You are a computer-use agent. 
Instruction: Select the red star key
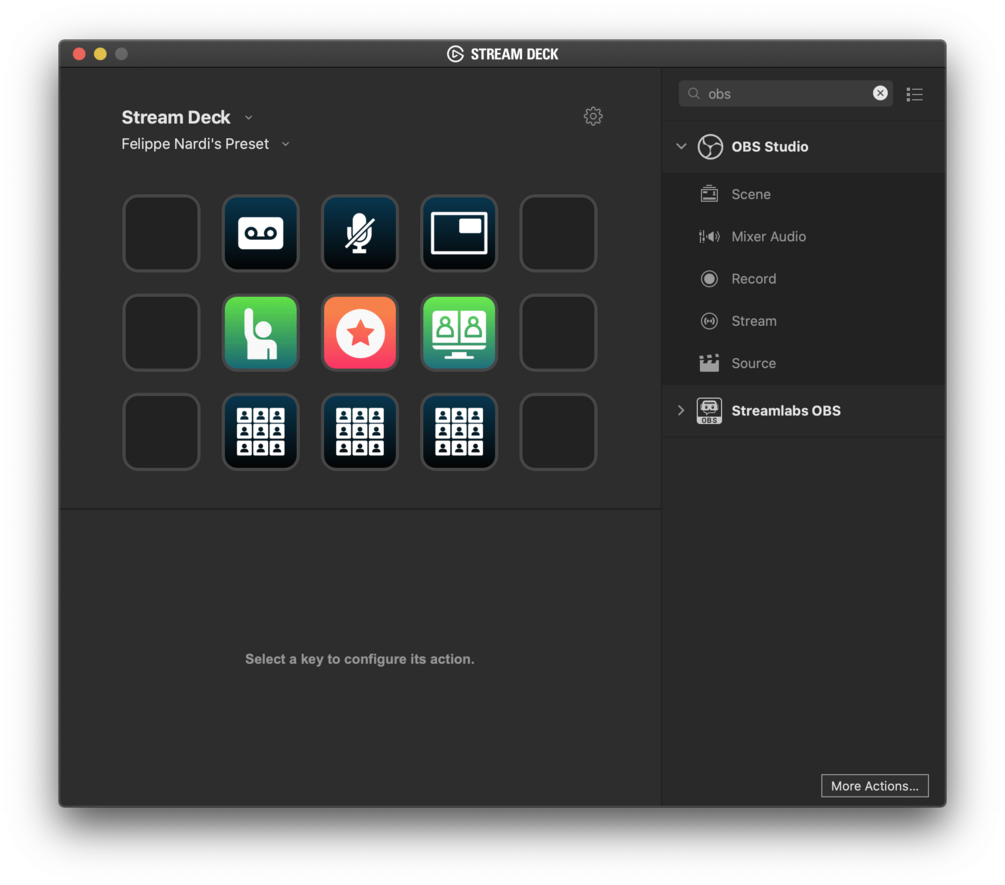(360, 333)
